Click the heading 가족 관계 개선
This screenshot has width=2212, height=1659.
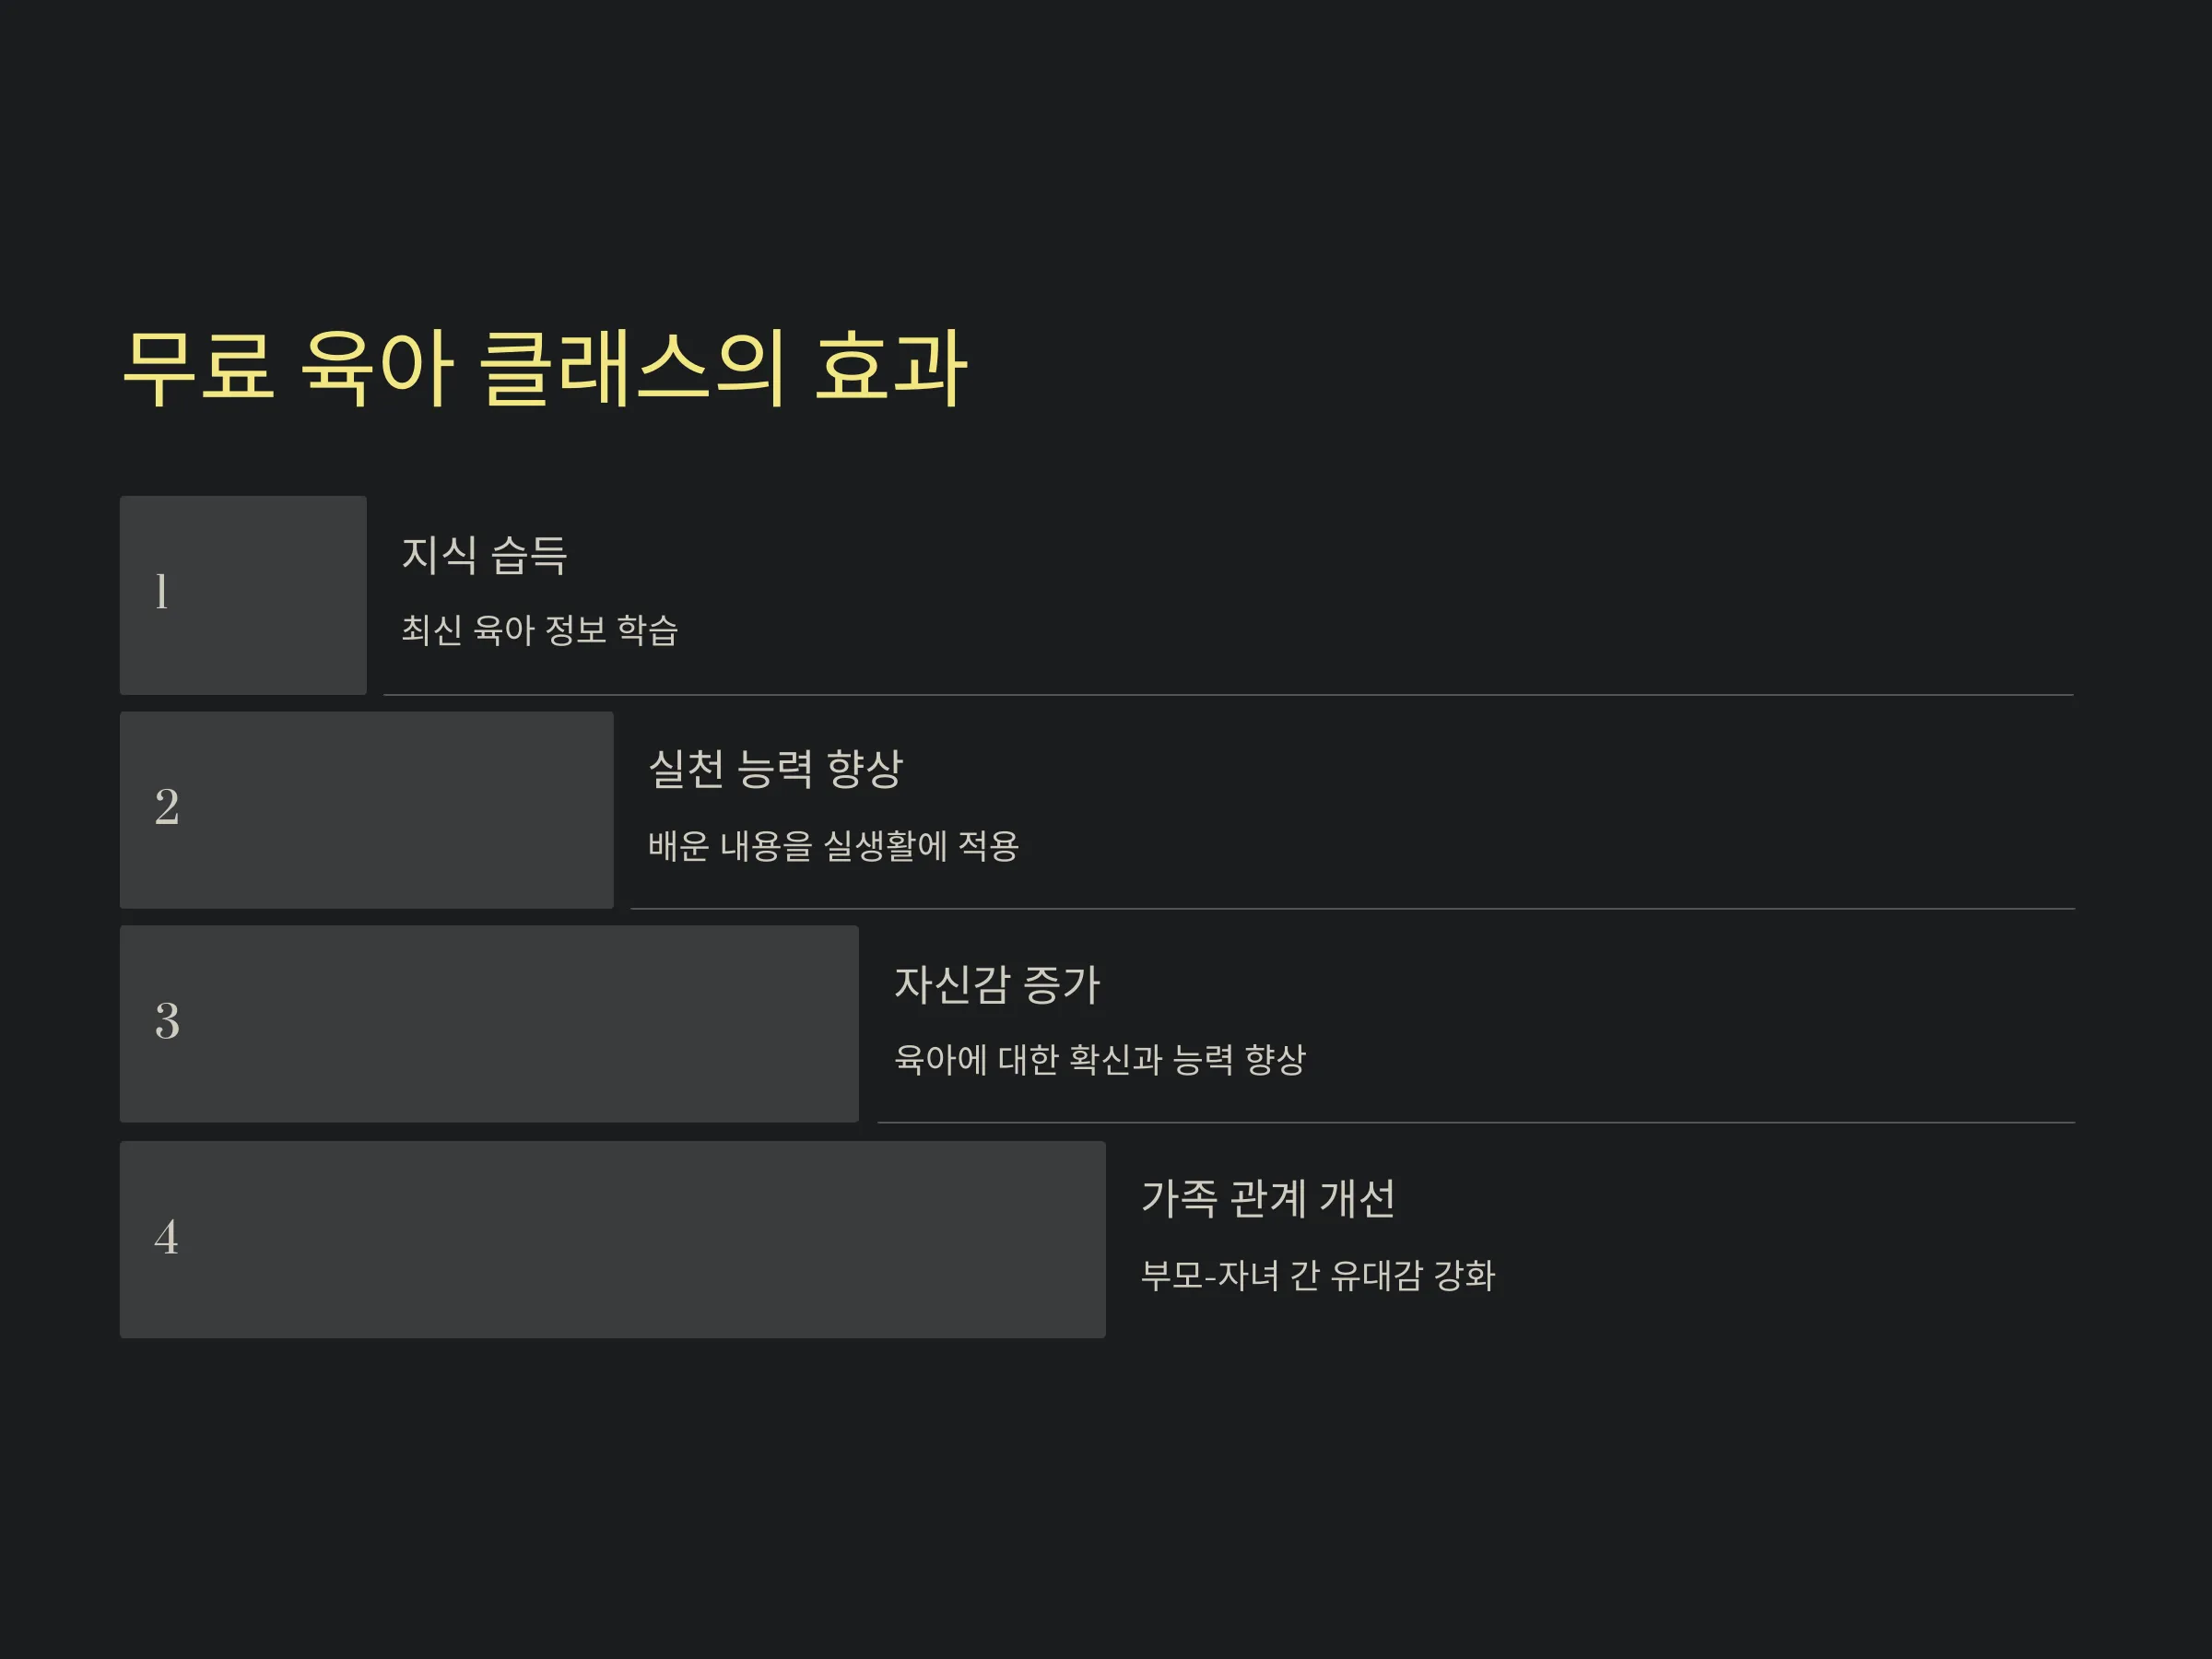tap(1268, 1198)
